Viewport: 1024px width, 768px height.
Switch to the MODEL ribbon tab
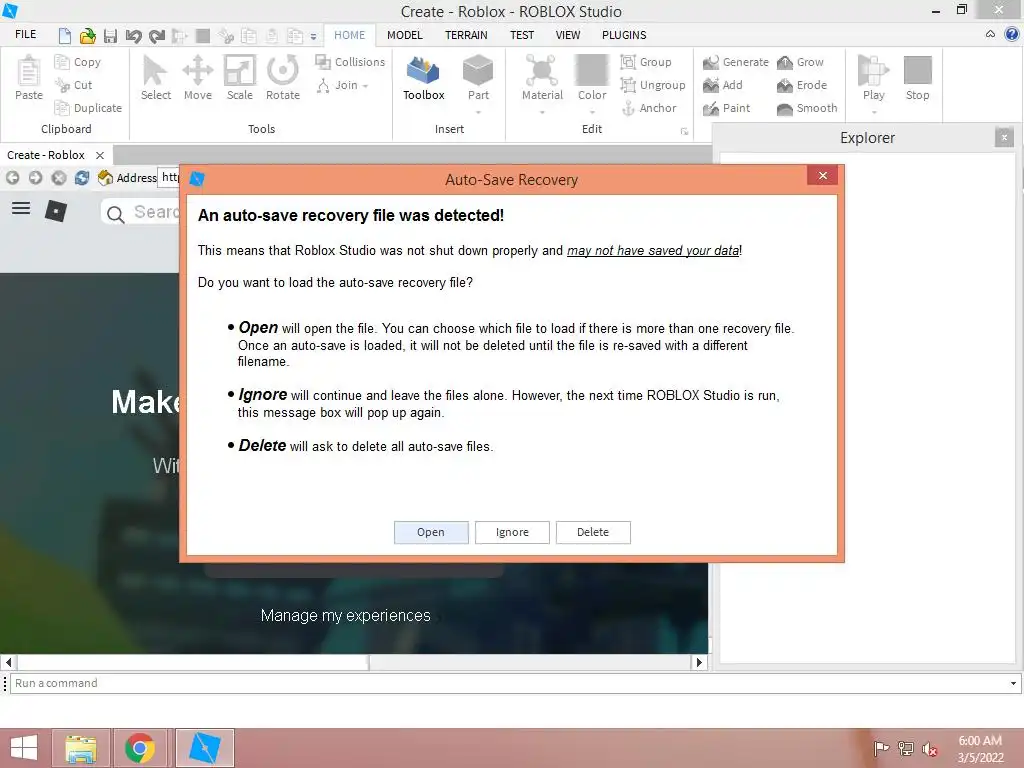tap(405, 35)
